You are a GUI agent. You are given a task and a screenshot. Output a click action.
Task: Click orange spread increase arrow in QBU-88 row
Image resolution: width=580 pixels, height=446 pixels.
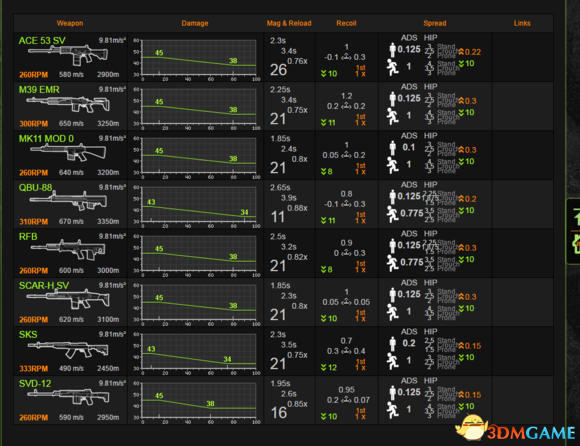click(x=461, y=199)
